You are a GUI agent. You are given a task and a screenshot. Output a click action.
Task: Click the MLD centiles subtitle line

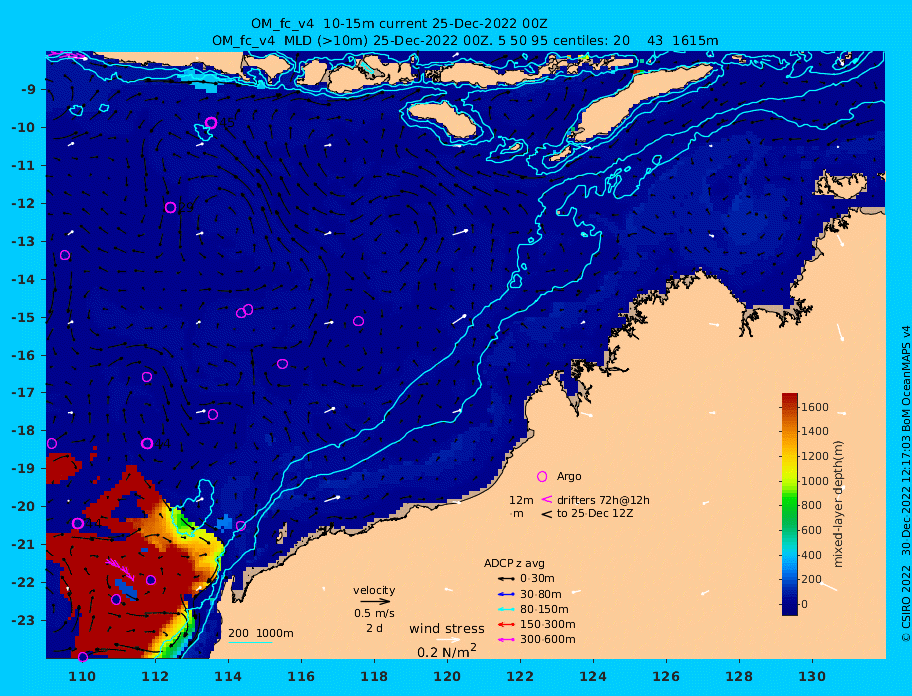tap(465, 41)
